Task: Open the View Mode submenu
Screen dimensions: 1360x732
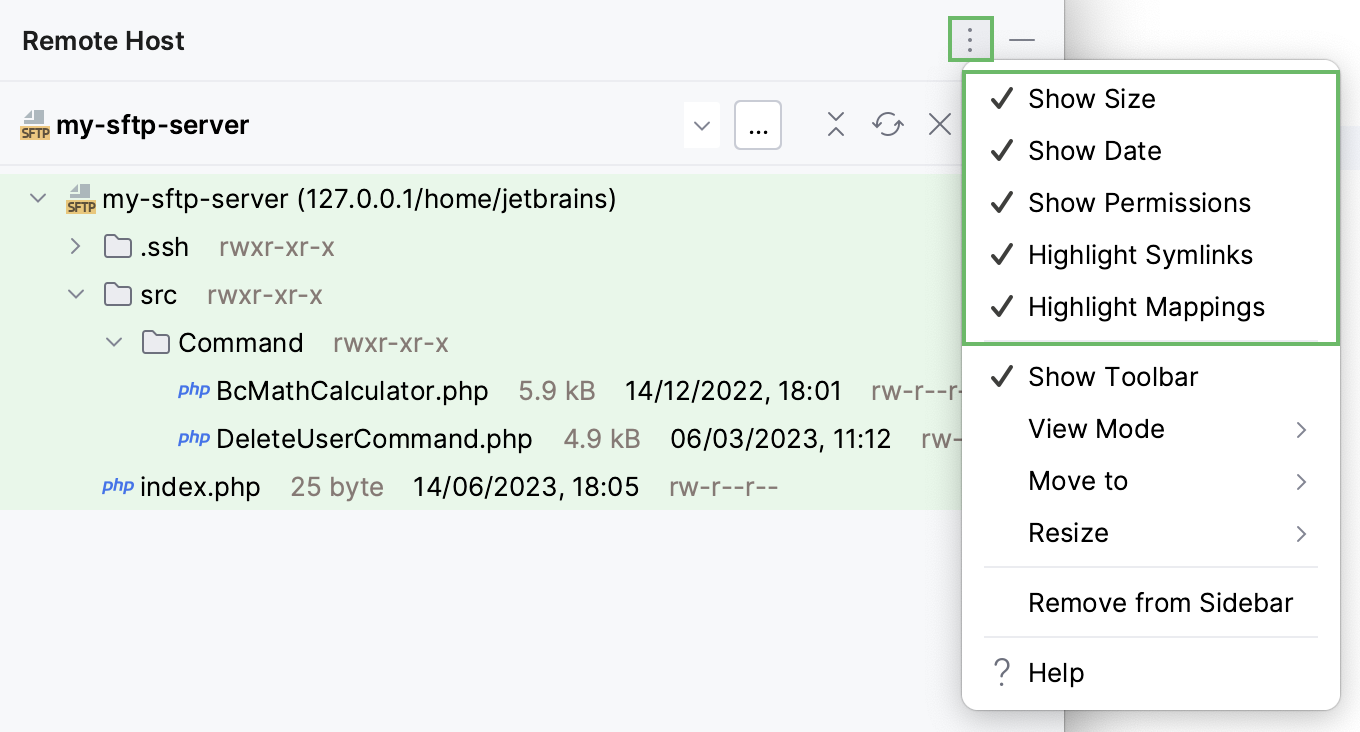Action: [x=1097, y=429]
